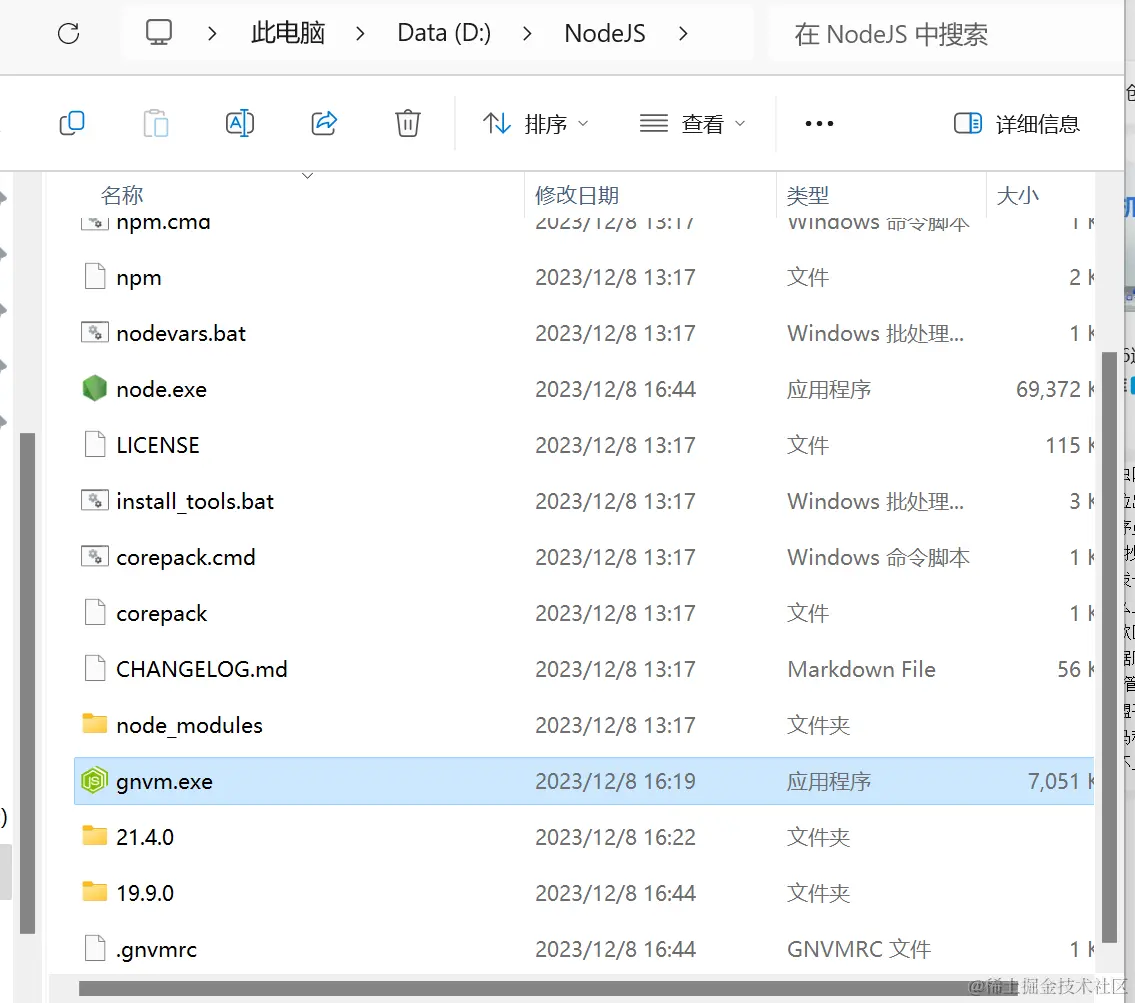Click the gnvm.exe application icon
The width and height of the screenshot is (1135, 1003).
[95, 780]
